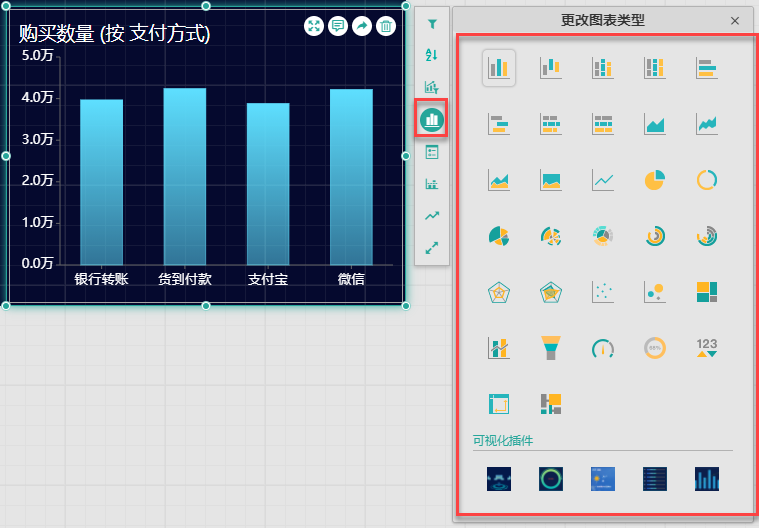This screenshot has height=528, width=759.
Task: Select the bubble chart type
Action: point(654,292)
